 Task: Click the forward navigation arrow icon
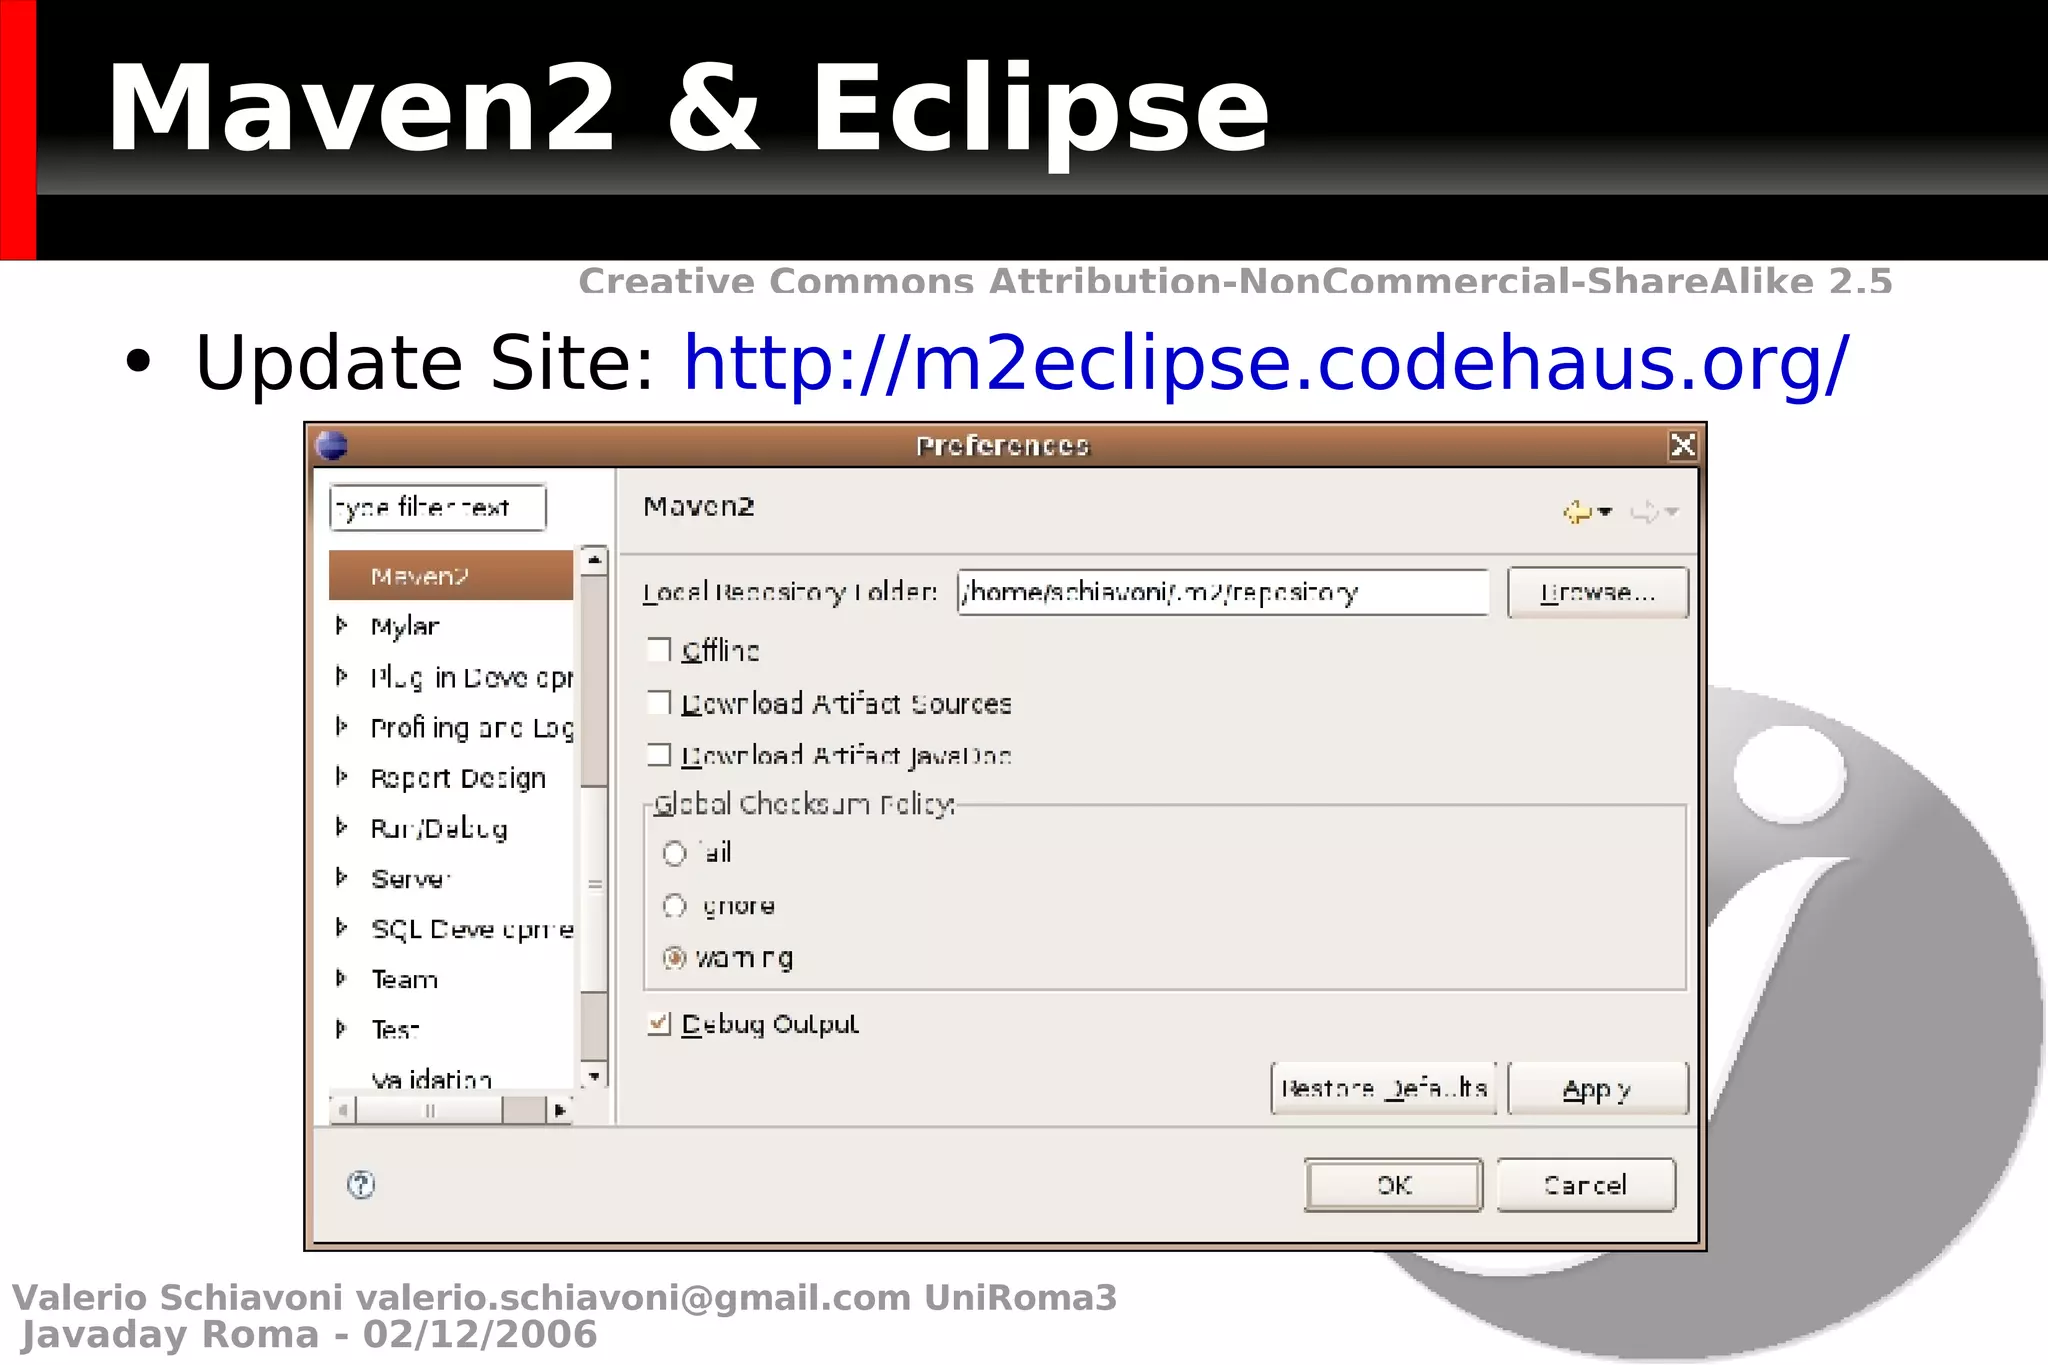click(x=1644, y=512)
